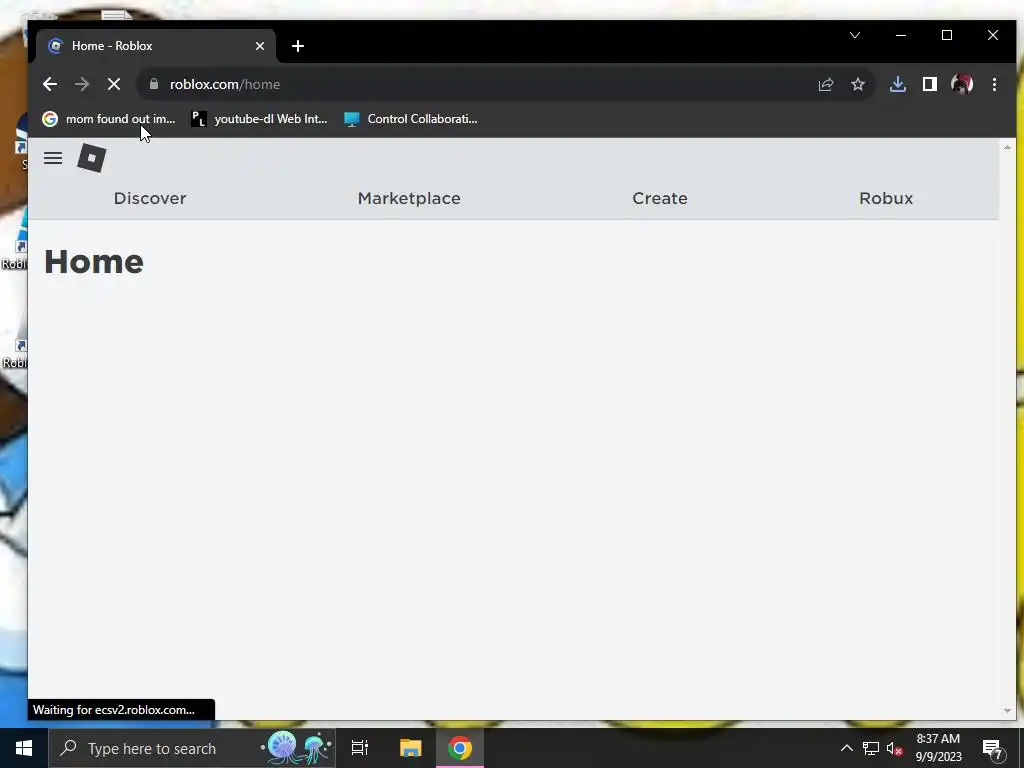
Task: Open 'mom found out im...' bookmark
Action: click(109, 119)
